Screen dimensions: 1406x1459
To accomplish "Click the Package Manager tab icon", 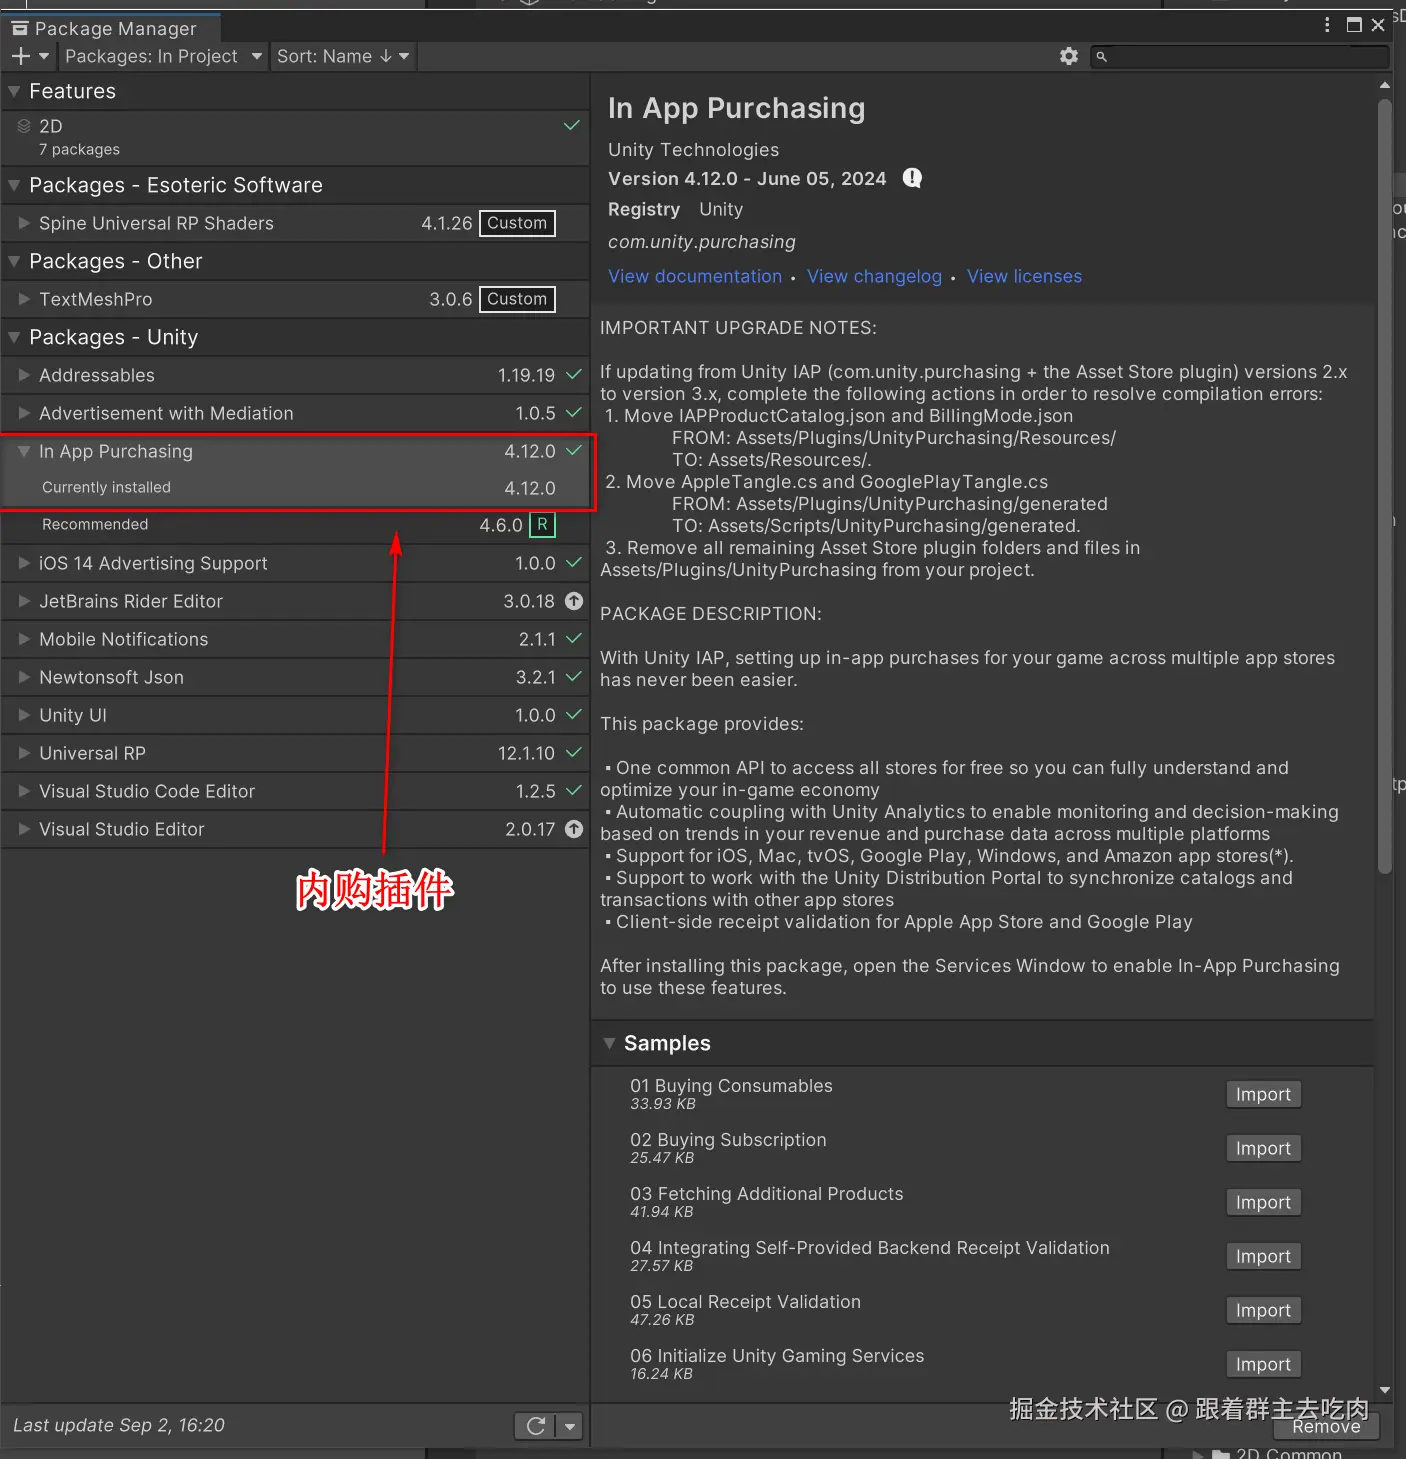I will pos(20,28).
